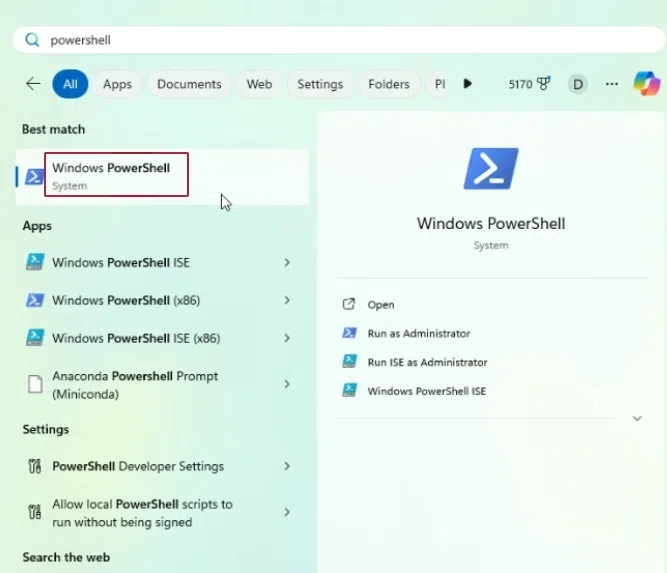
Task: Open the Copilot colorful icon
Action: [647, 83]
